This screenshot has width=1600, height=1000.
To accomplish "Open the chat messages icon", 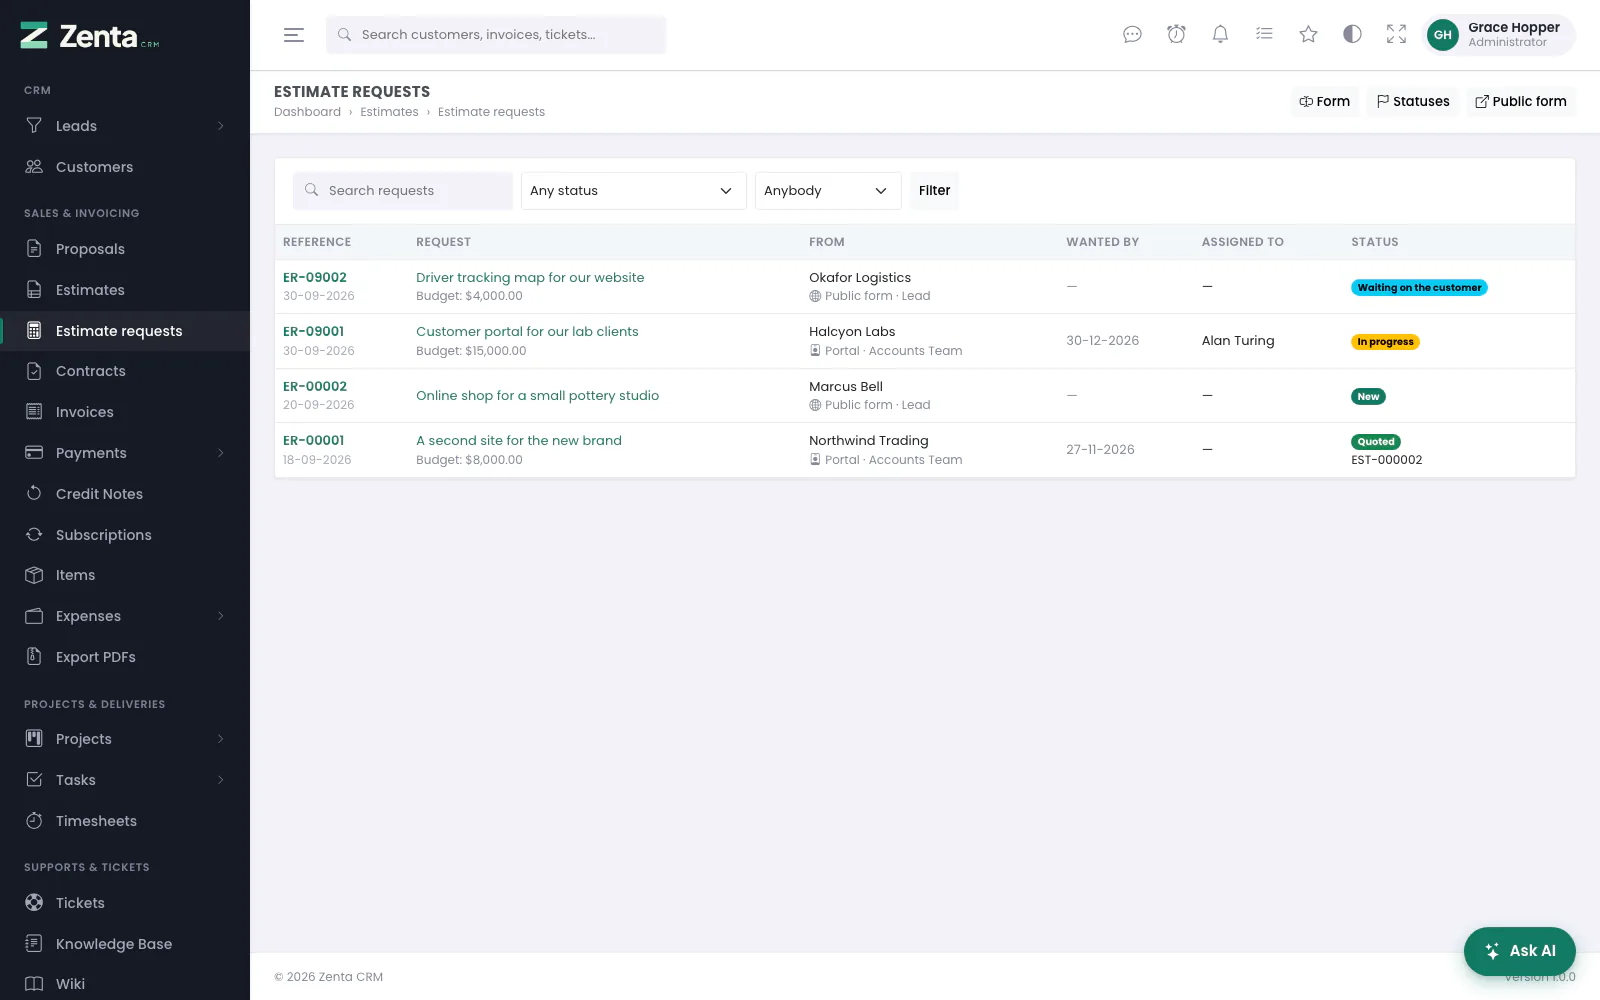I will pyautogui.click(x=1132, y=35).
